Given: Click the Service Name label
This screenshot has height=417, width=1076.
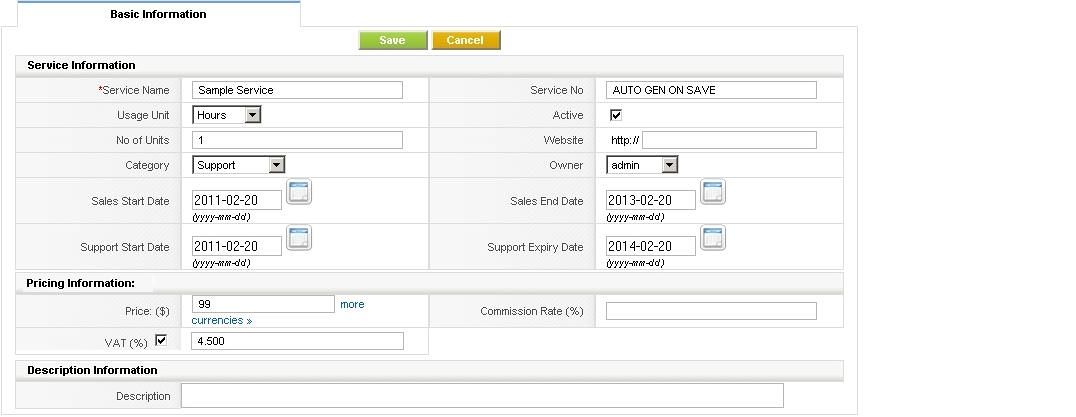Looking at the screenshot, I should tap(134, 90).
